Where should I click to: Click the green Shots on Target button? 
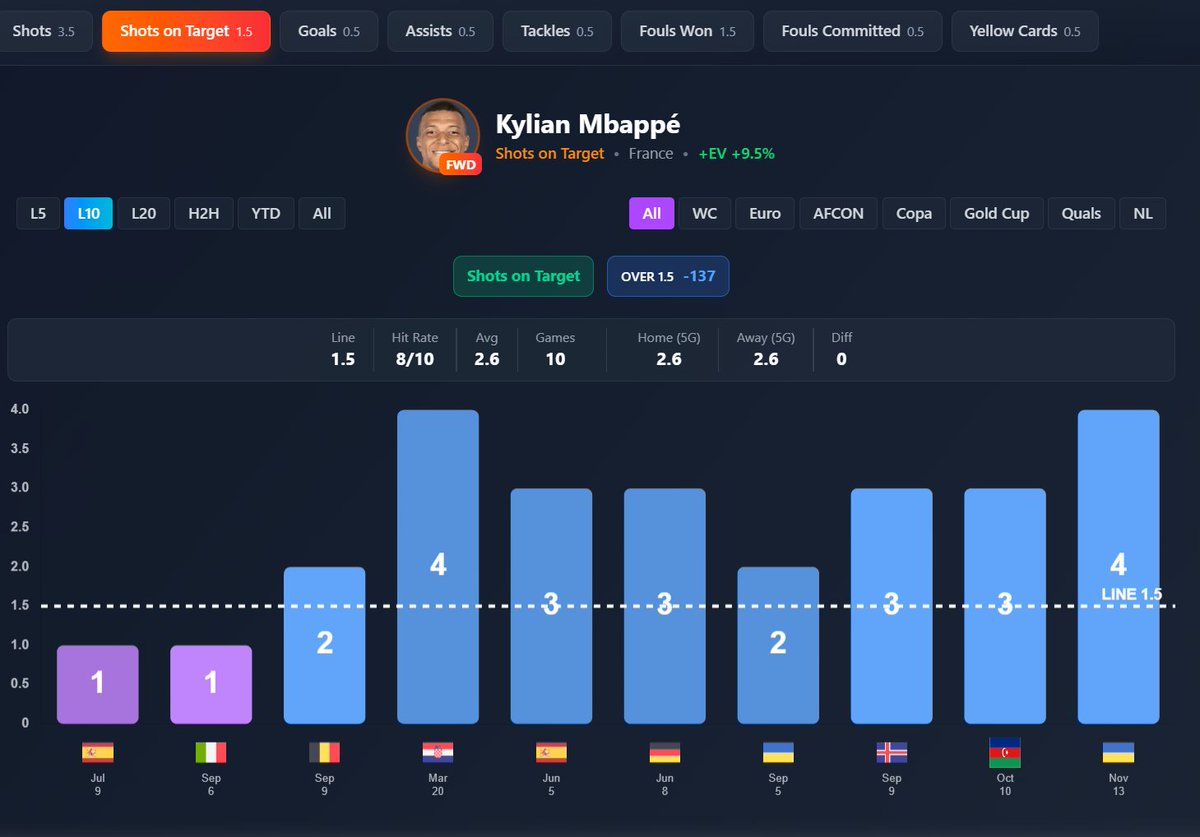(x=523, y=276)
